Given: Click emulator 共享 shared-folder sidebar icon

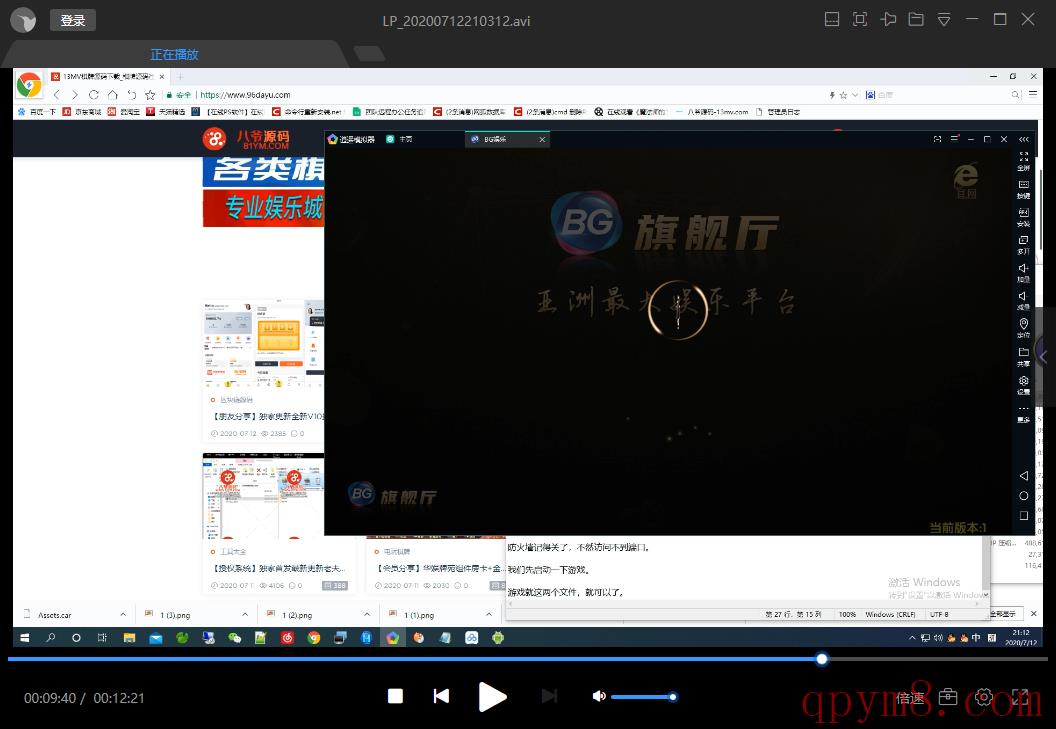Looking at the screenshot, I should pyautogui.click(x=1024, y=356).
